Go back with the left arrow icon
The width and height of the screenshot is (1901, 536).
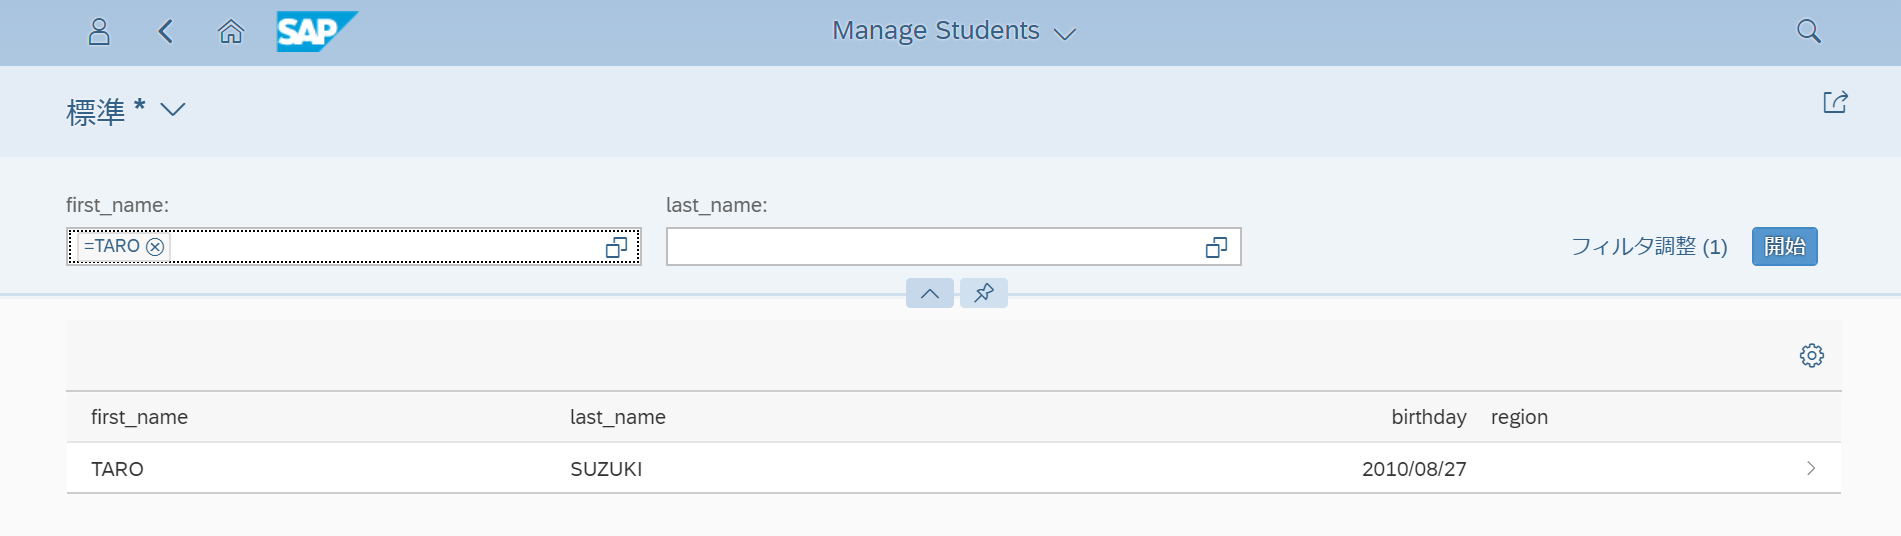click(166, 32)
